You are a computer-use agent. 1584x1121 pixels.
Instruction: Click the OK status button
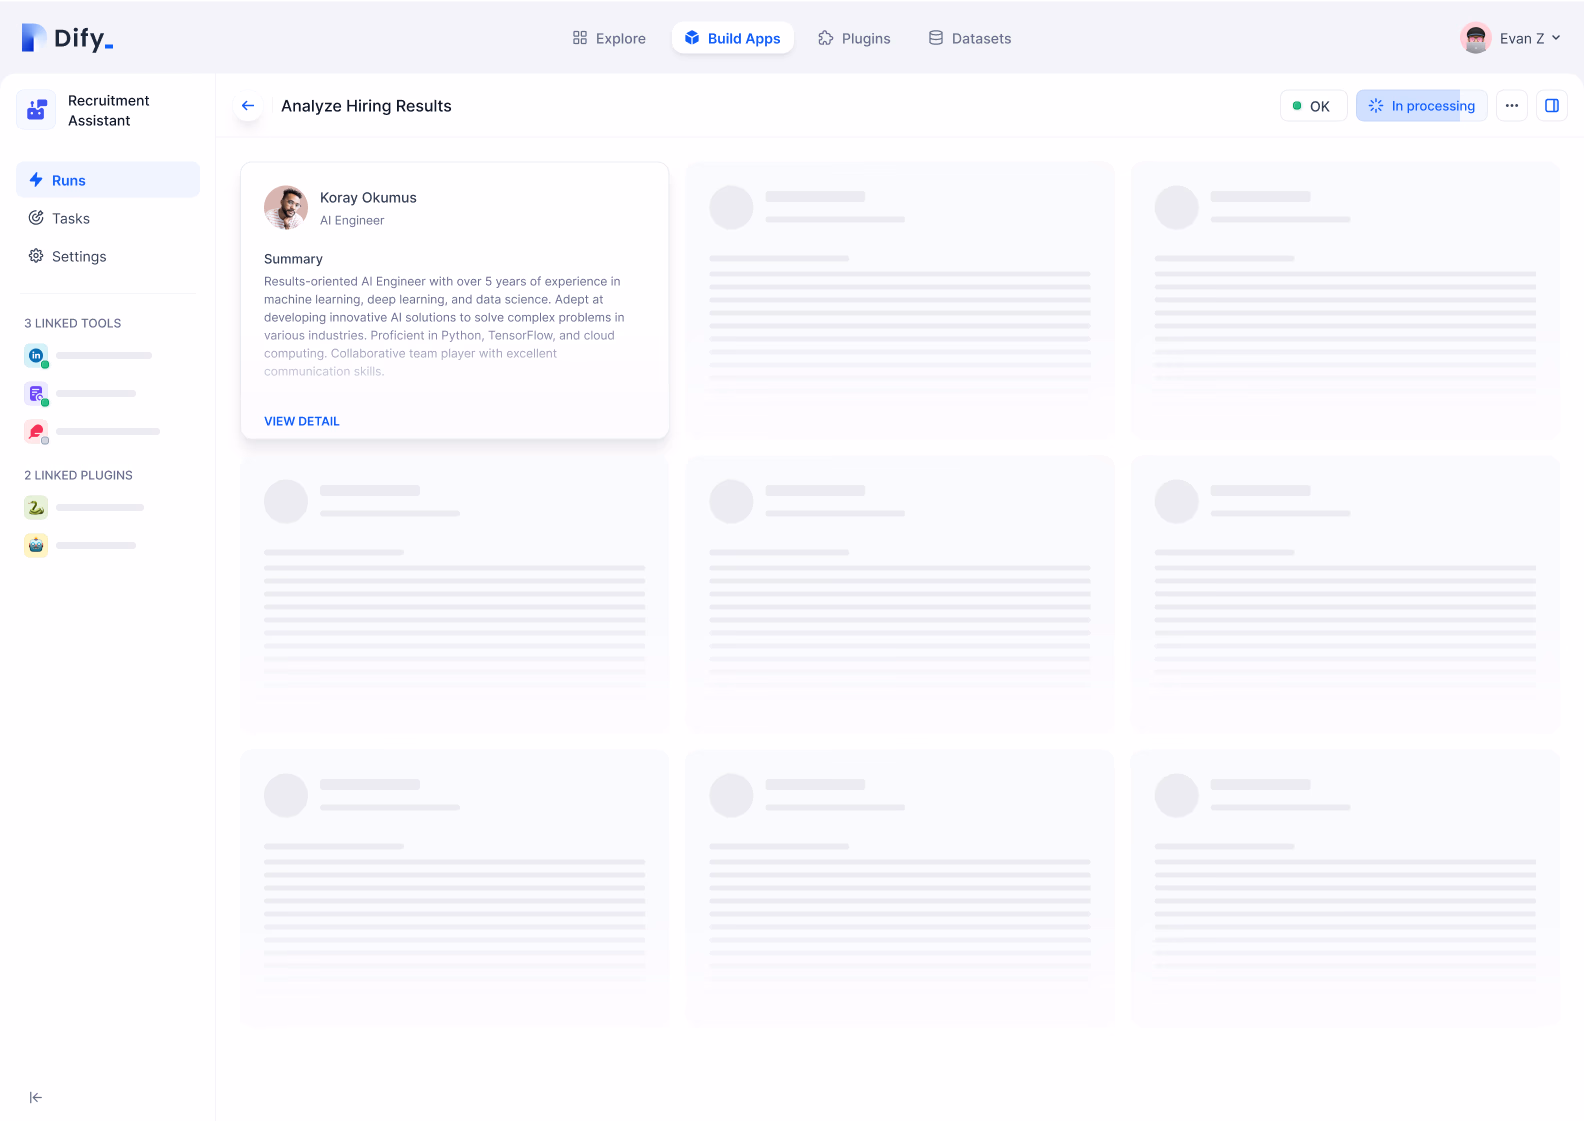coord(1313,106)
